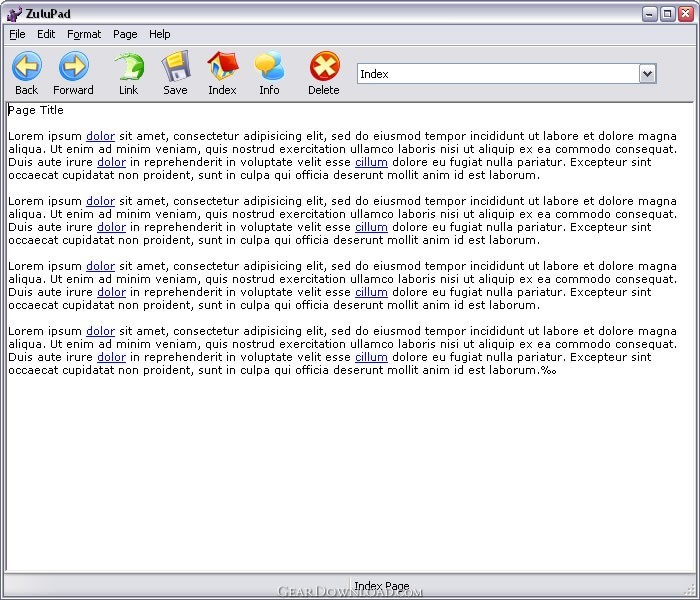Follow the dolor link after 'Lorem ipsum' in third paragraph

(100, 266)
